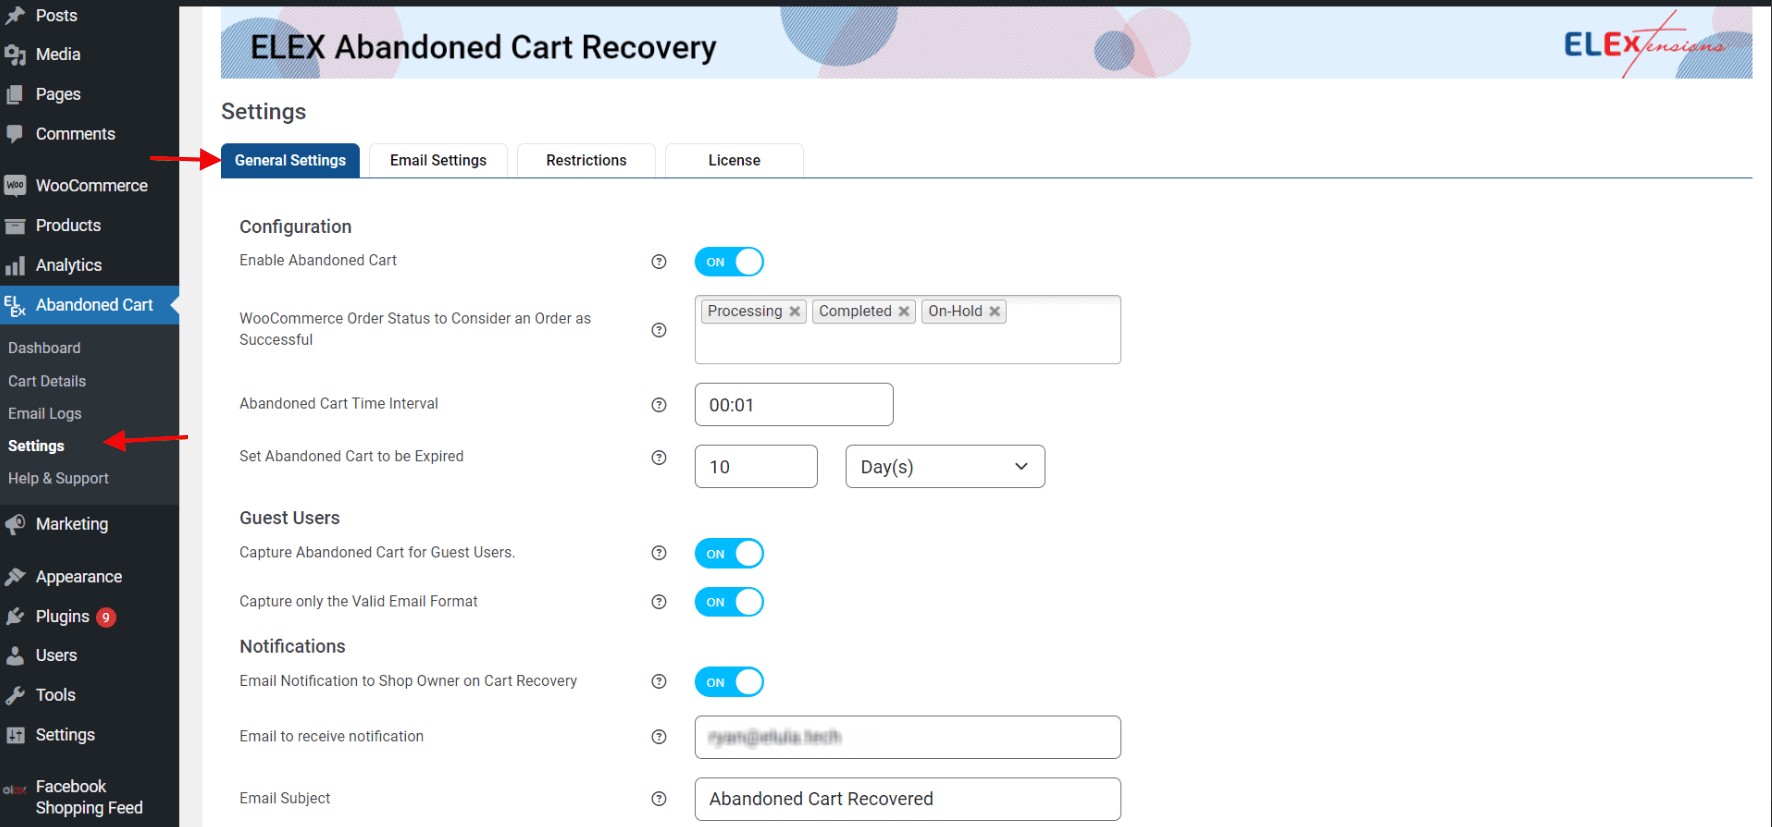Click help icon for Set Abandoned Cart Expired
Screen dimensions: 1772x827
point(659,458)
